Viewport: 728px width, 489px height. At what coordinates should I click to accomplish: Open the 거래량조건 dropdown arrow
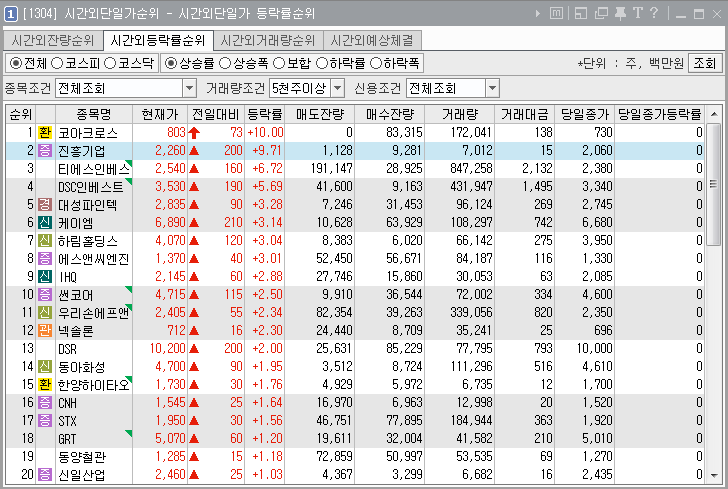point(338,88)
